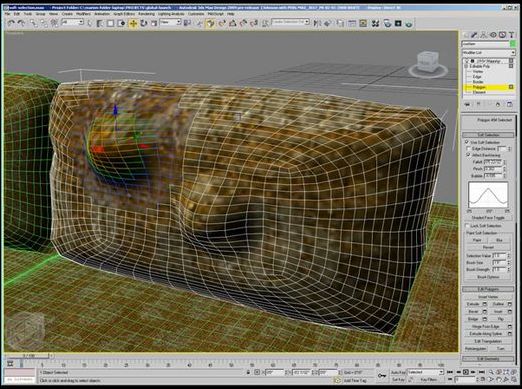Open the Named Selection Sets dropdown
The image size is (522, 389).
(290, 22)
